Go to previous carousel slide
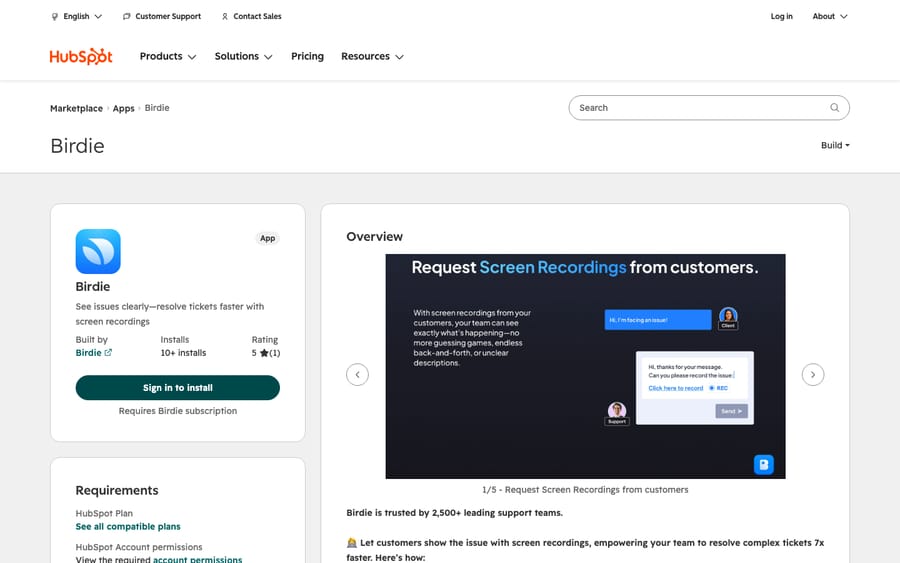 pyautogui.click(x=357, y=374)
